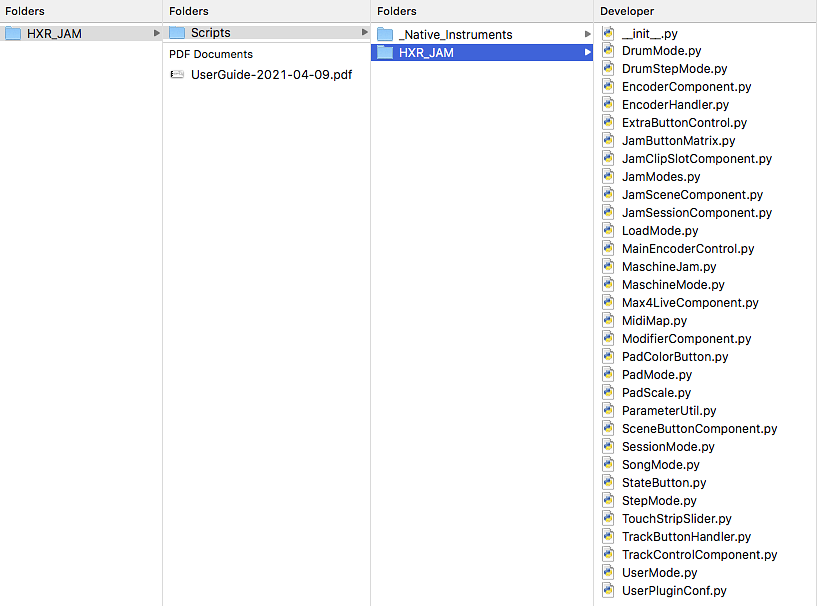The height and width of the screenshot is (606, 818).
Task: Click the _Native_Instruments folder icon
Action: coord(385,34)
